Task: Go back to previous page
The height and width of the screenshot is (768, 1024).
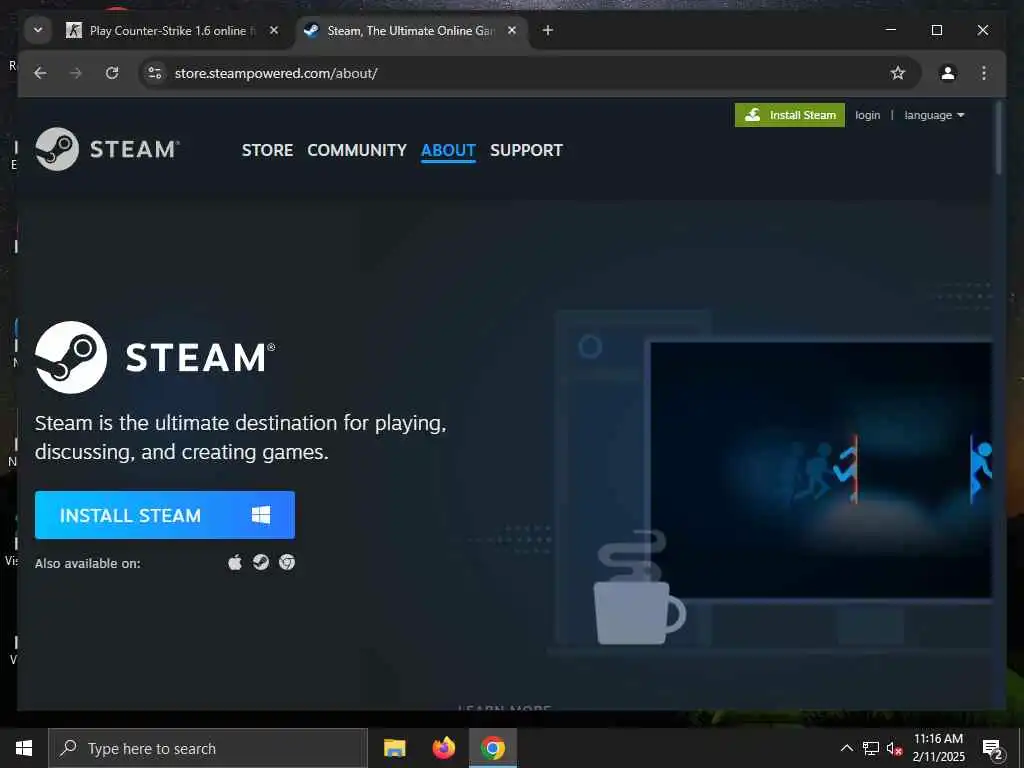Action: (40, 73)
